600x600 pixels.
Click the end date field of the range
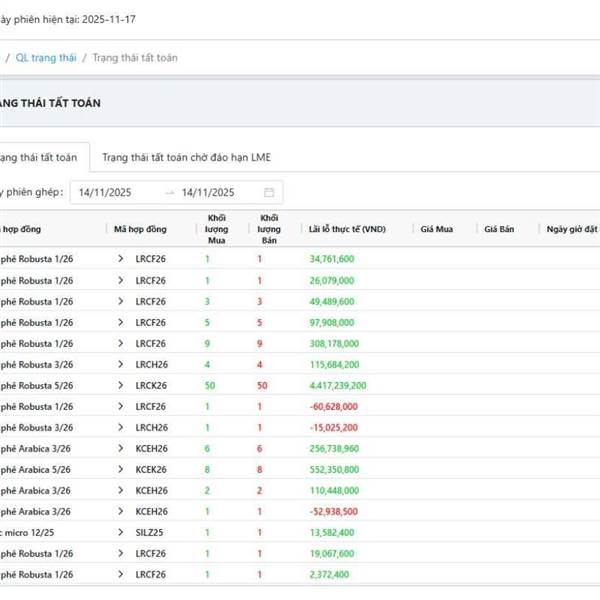[208, 192]
